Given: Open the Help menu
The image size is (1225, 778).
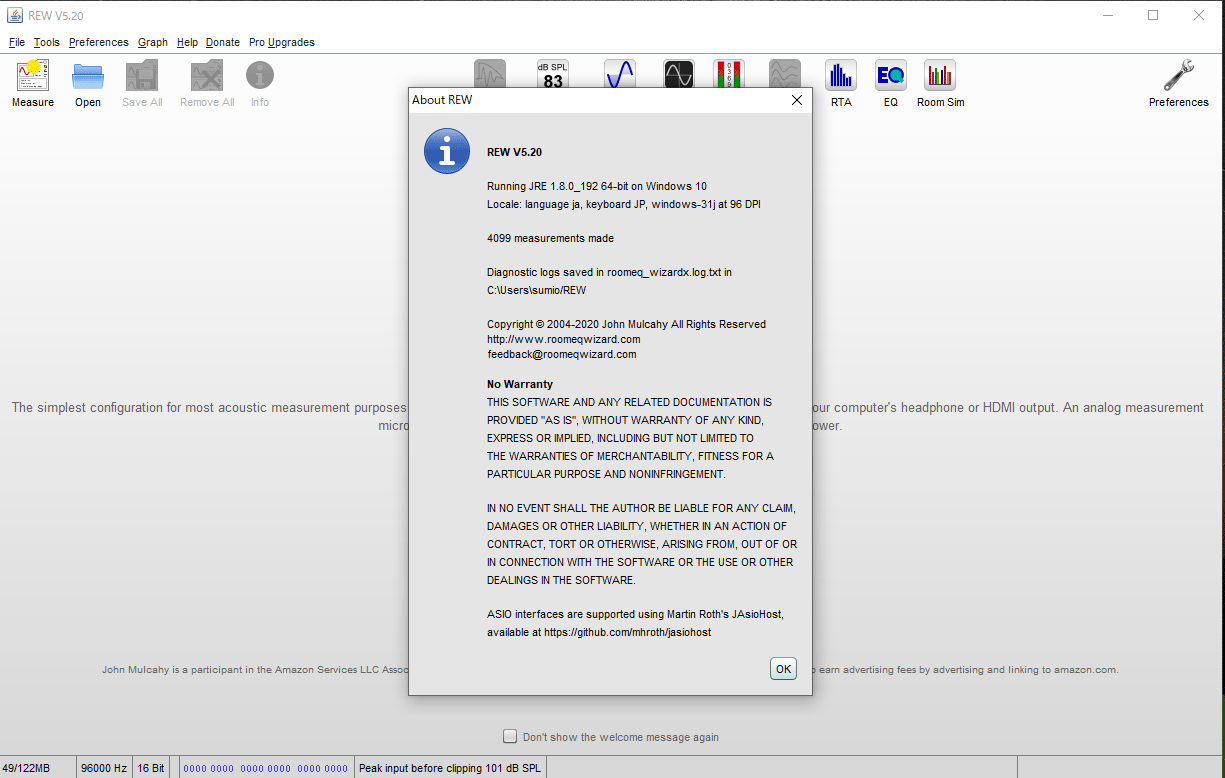Looking at the screenshot, I should pyautogui.click(x=188, y=42).
